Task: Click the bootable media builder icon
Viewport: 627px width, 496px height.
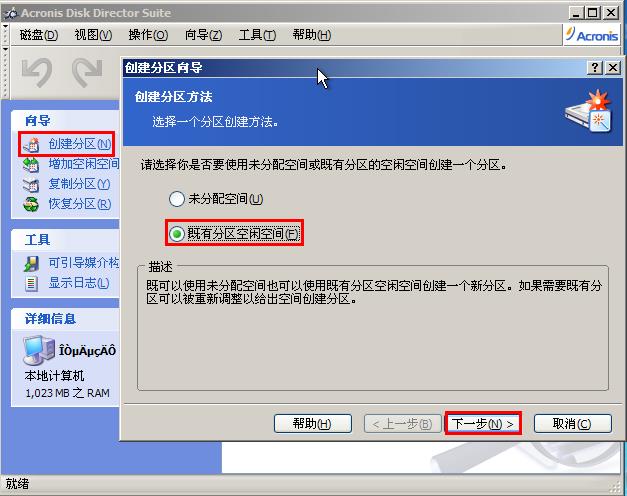Action: click(31, 264)
